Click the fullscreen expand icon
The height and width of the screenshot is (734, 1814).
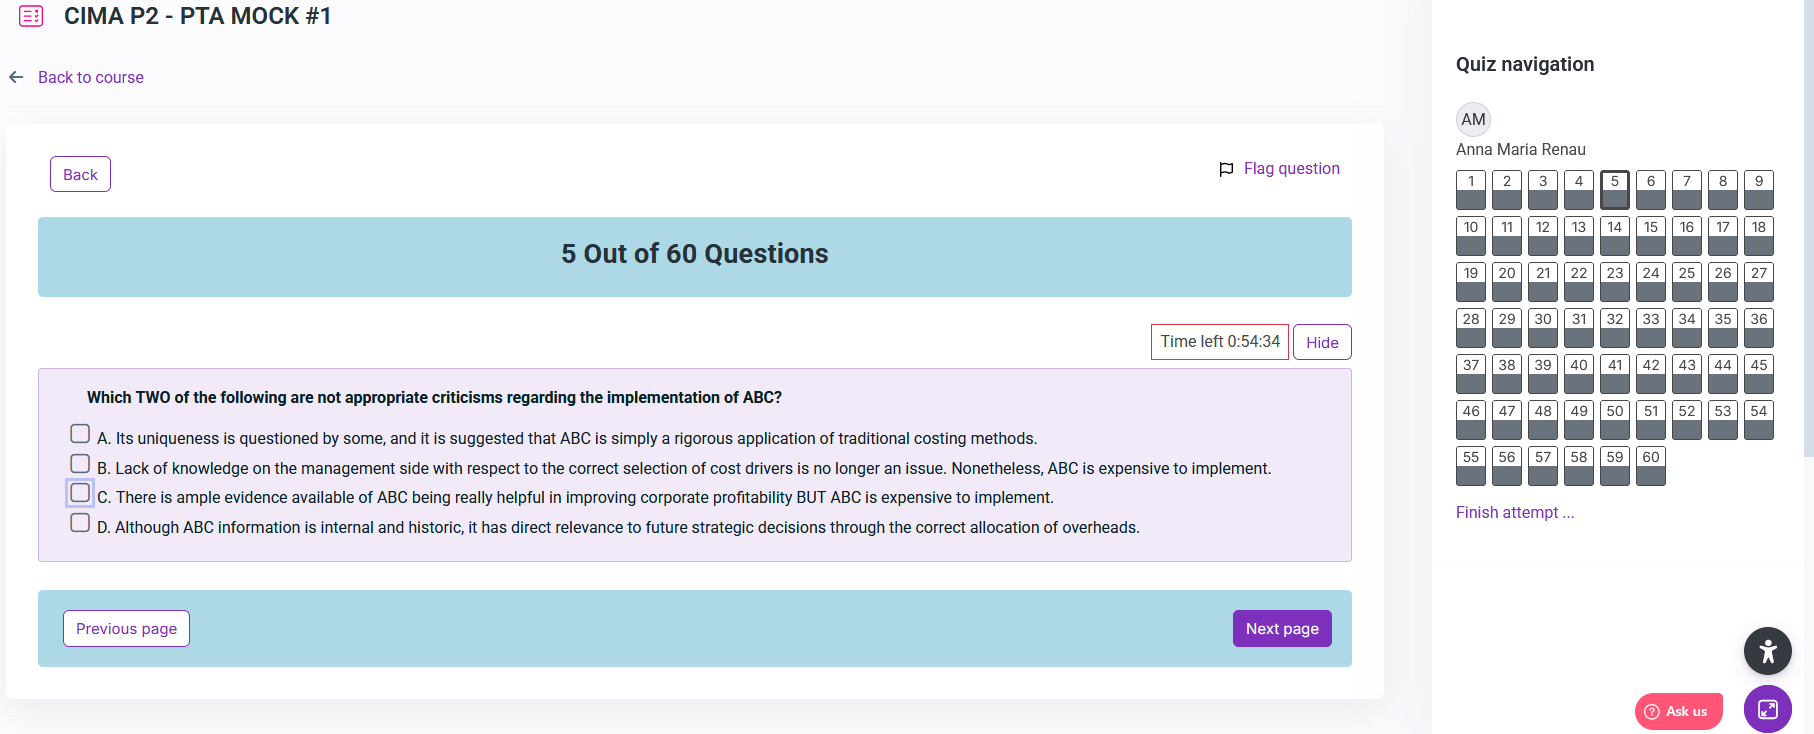coord(1767,709)
